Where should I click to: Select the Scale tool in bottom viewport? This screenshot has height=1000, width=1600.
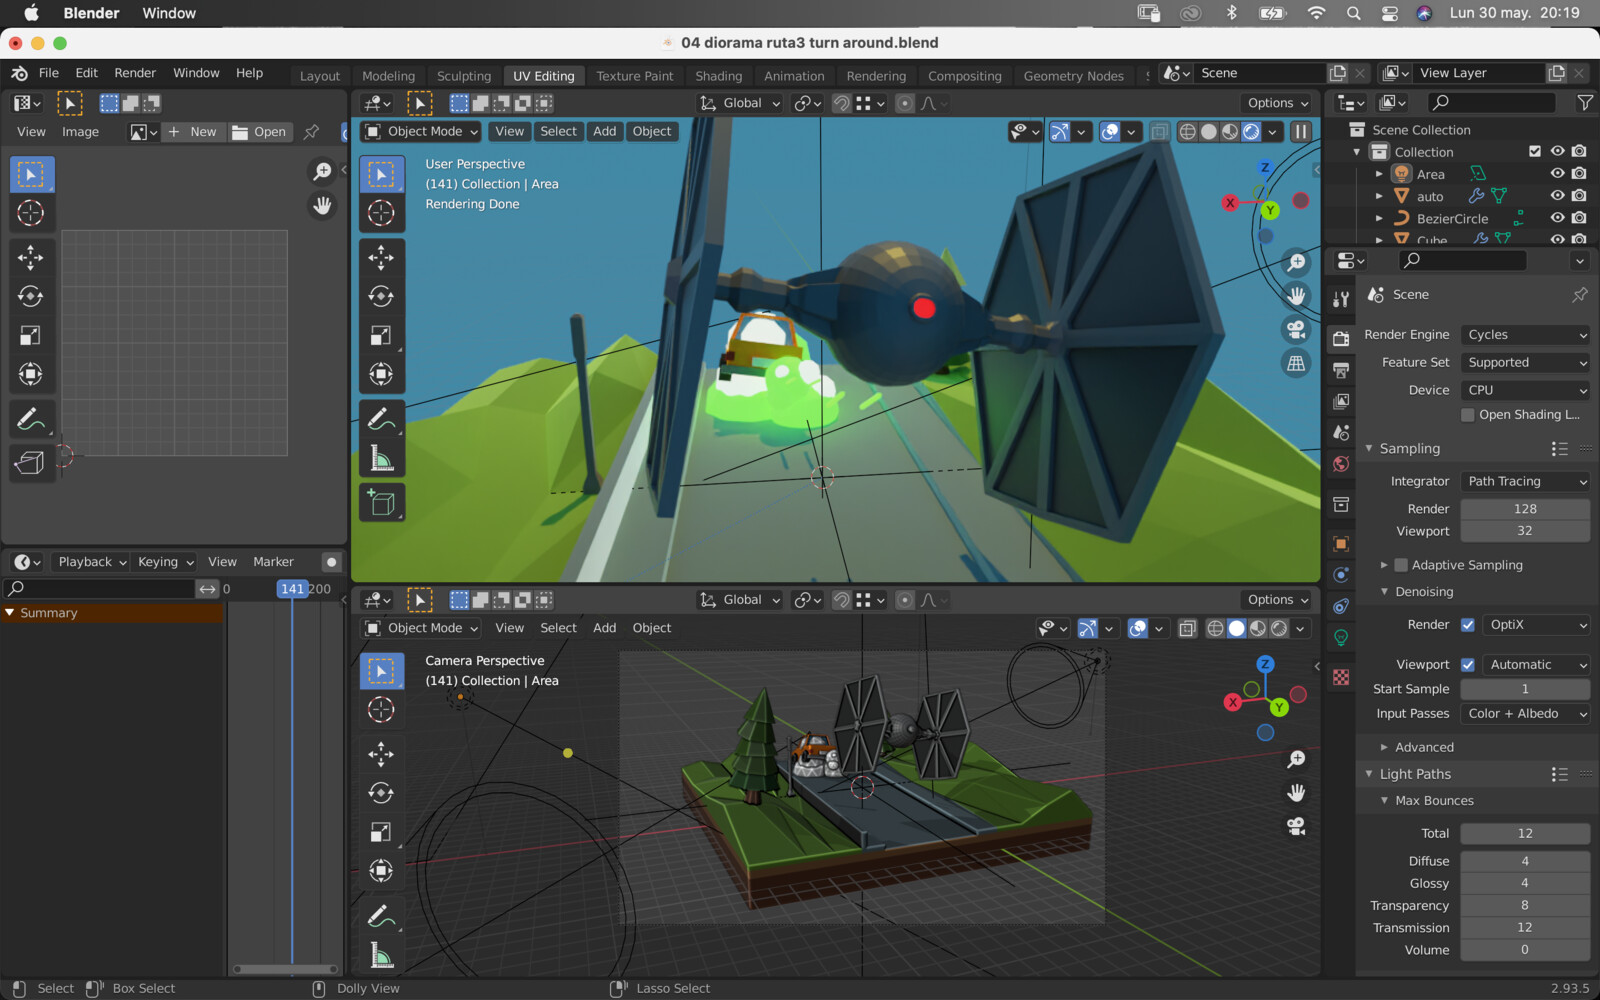(x=381, y=832)
